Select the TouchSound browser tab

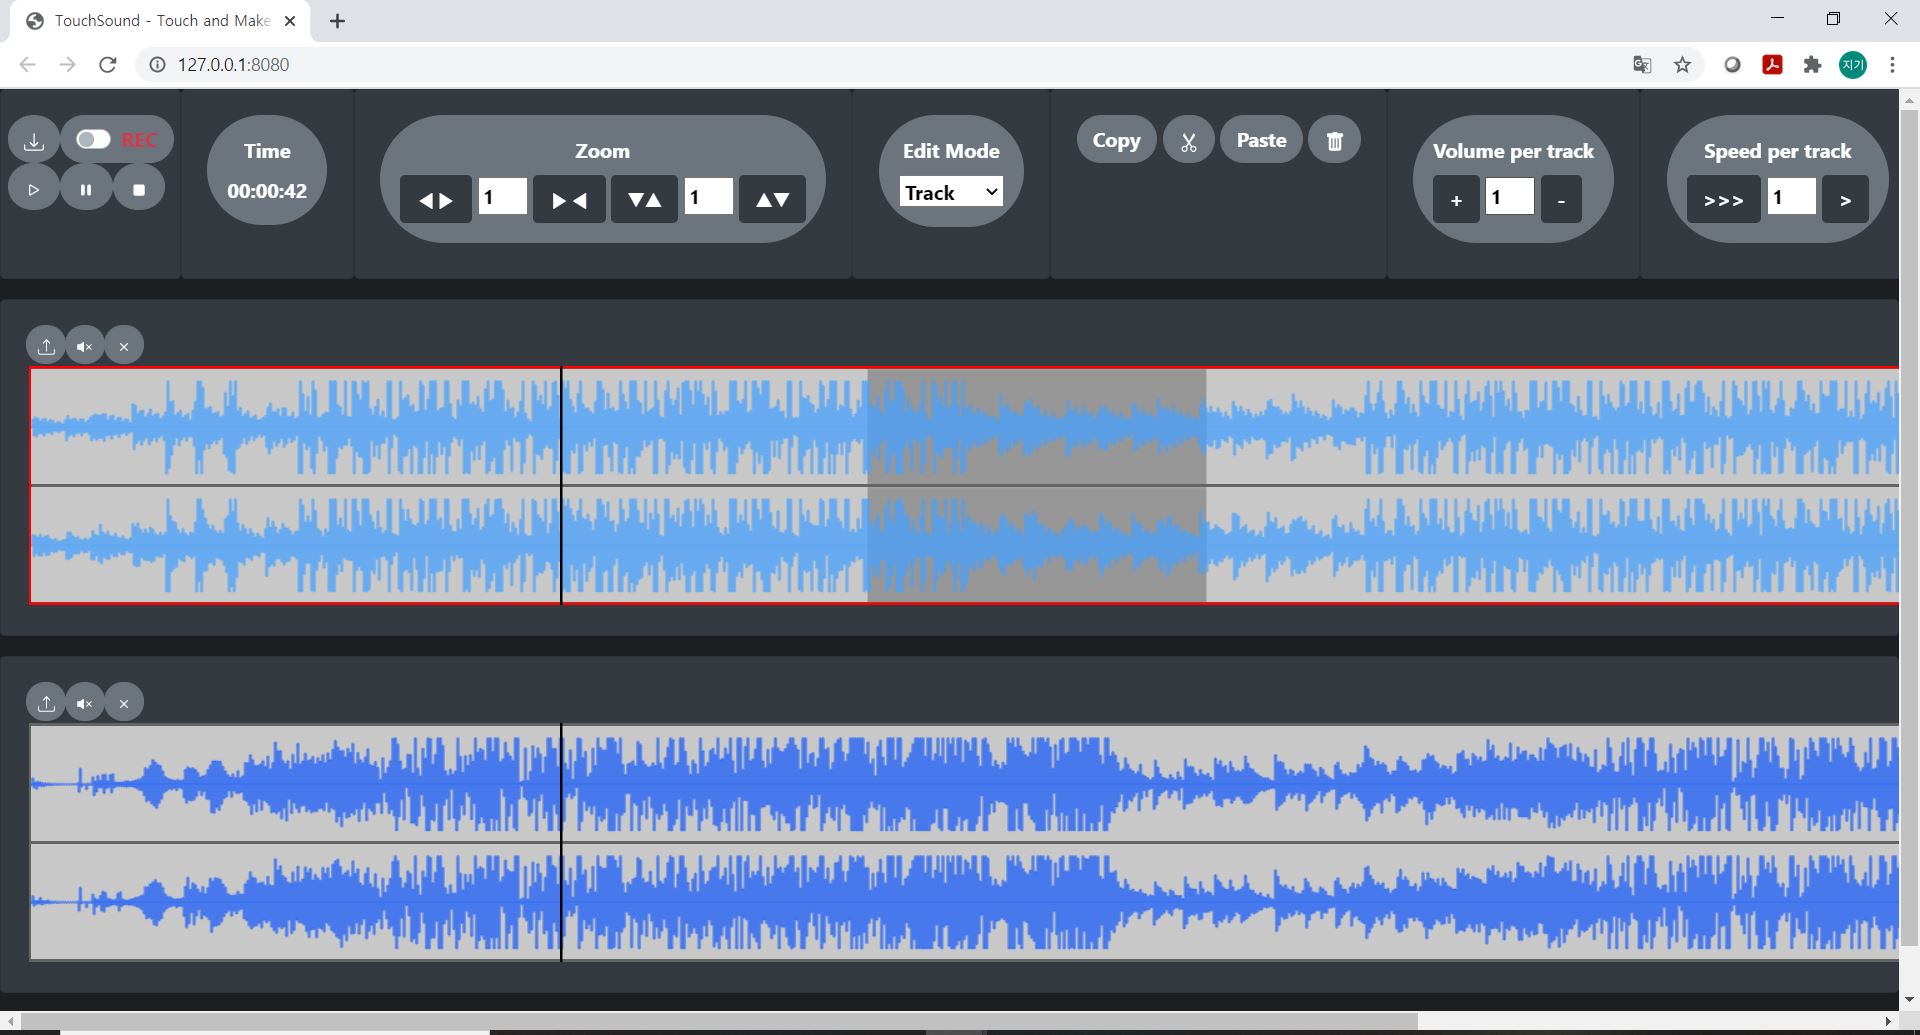160,21
